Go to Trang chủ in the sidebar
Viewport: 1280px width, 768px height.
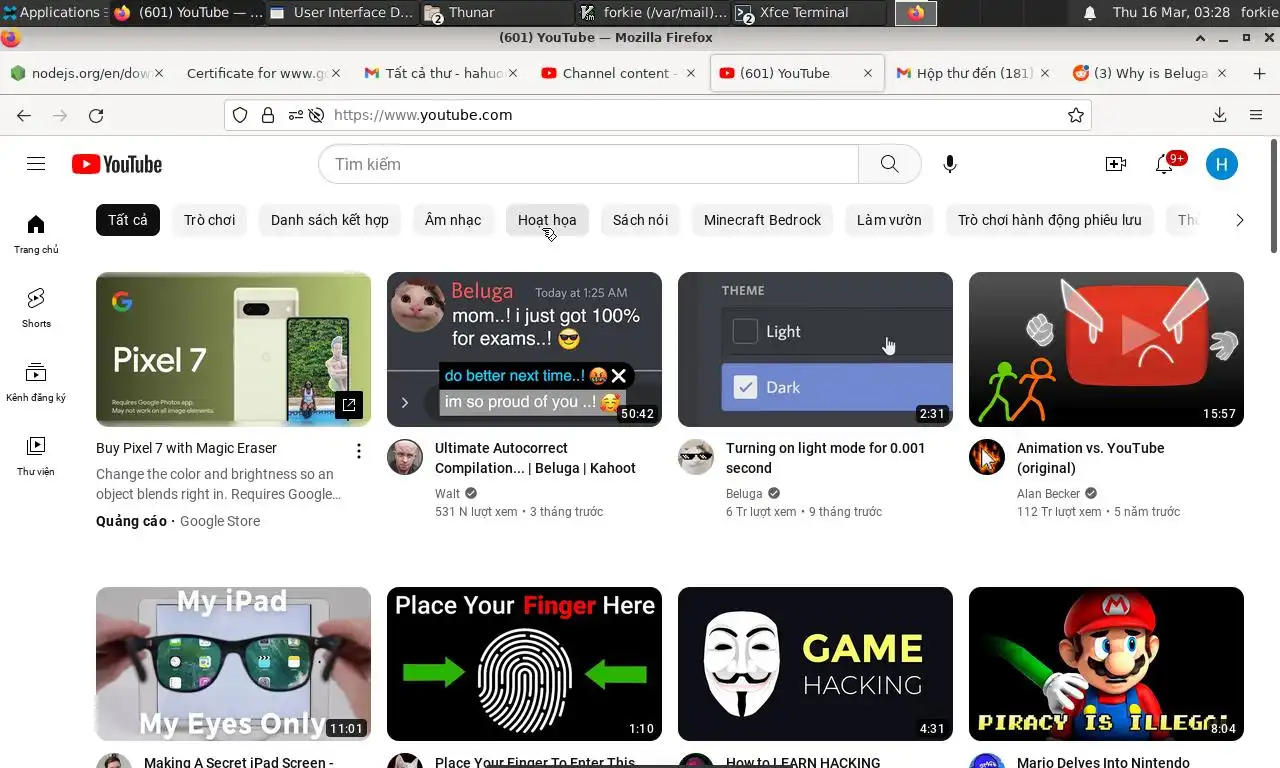[x=36, y=234]
